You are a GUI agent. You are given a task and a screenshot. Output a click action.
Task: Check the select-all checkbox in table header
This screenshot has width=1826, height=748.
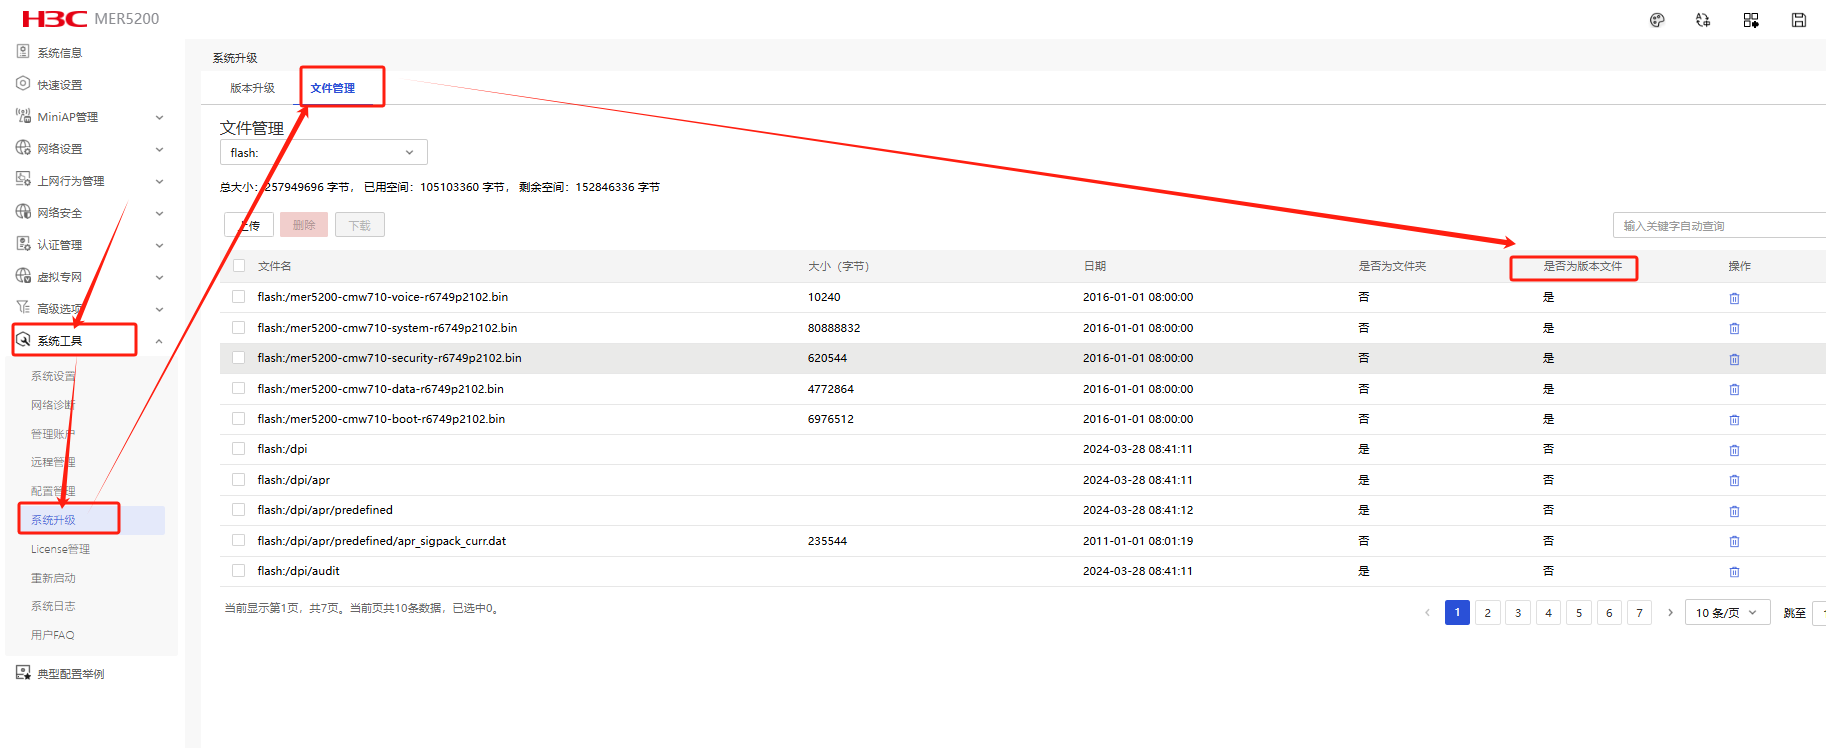(x=238, y=266)
